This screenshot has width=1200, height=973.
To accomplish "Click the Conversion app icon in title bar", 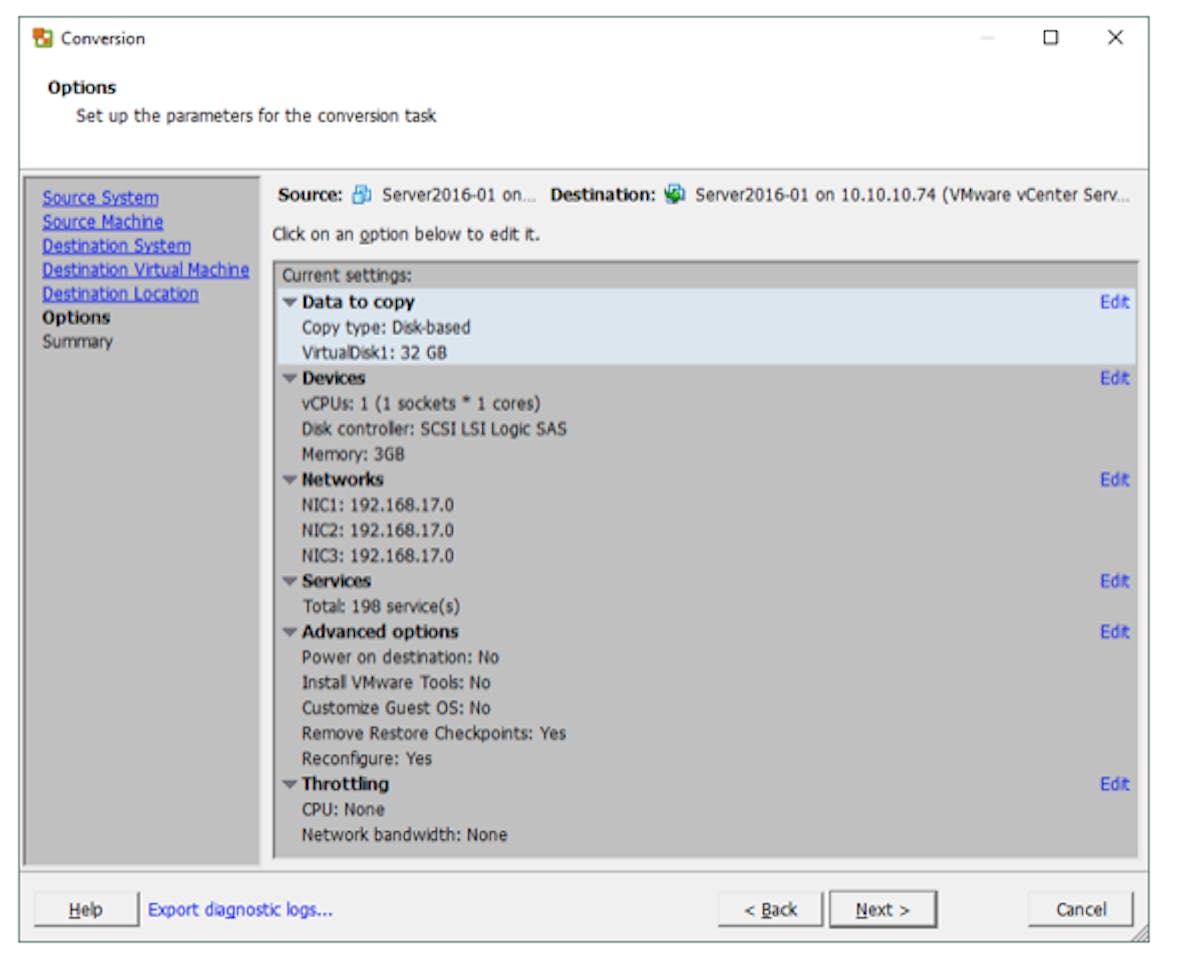I will click(43, 38).
